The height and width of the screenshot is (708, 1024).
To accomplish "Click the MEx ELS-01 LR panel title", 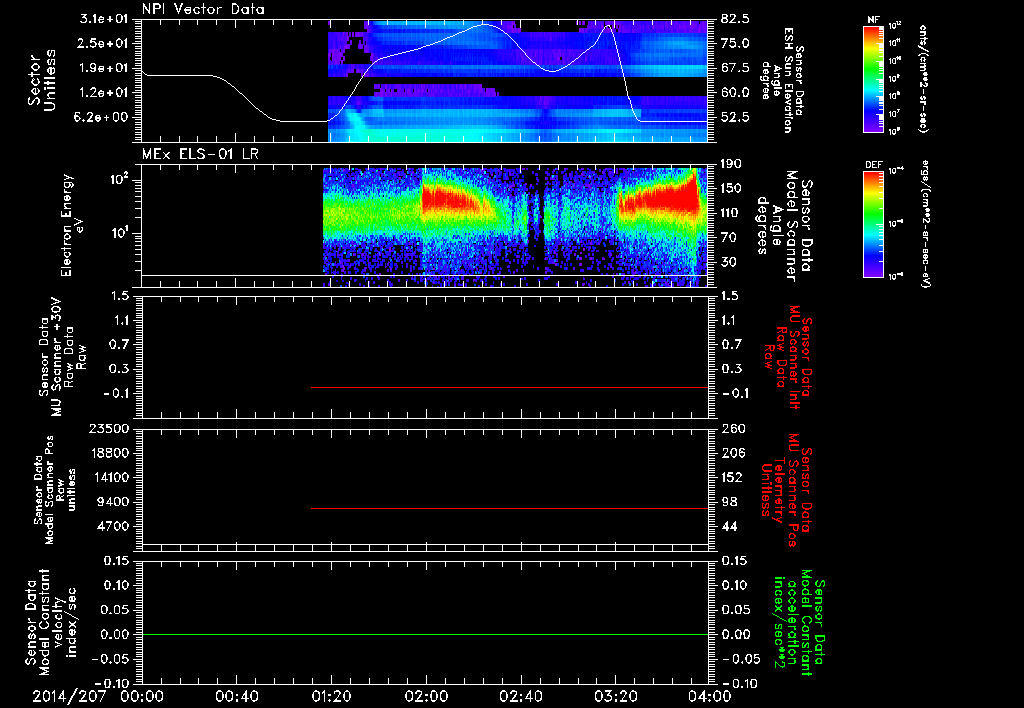I will click(200, 155).
